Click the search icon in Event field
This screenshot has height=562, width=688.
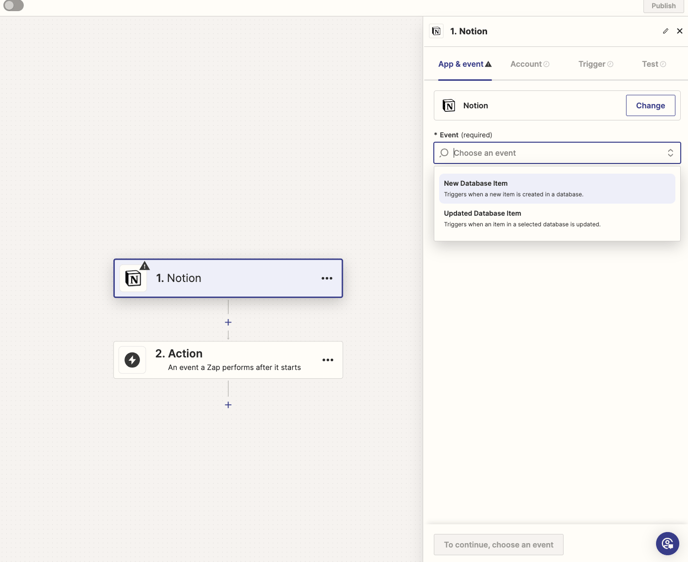tap(444, 153)
